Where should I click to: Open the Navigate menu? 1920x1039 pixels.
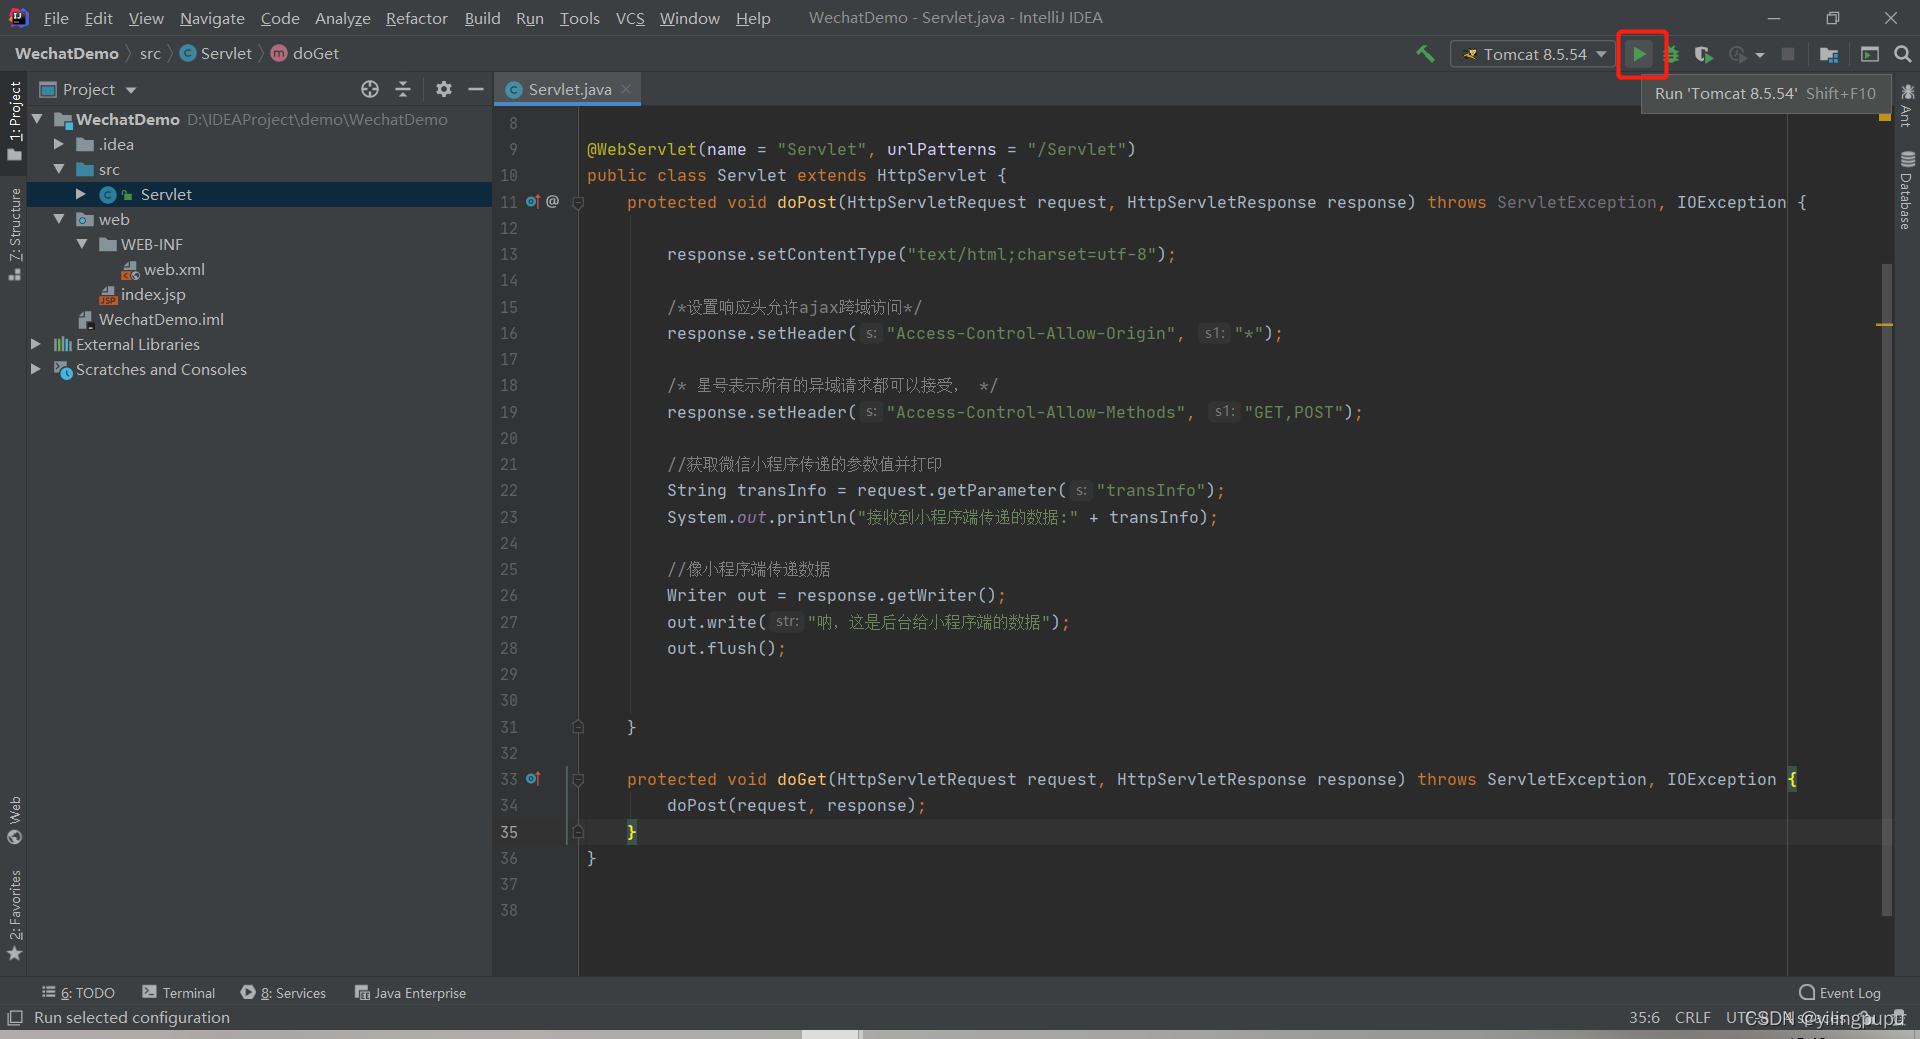pos(212,18)
